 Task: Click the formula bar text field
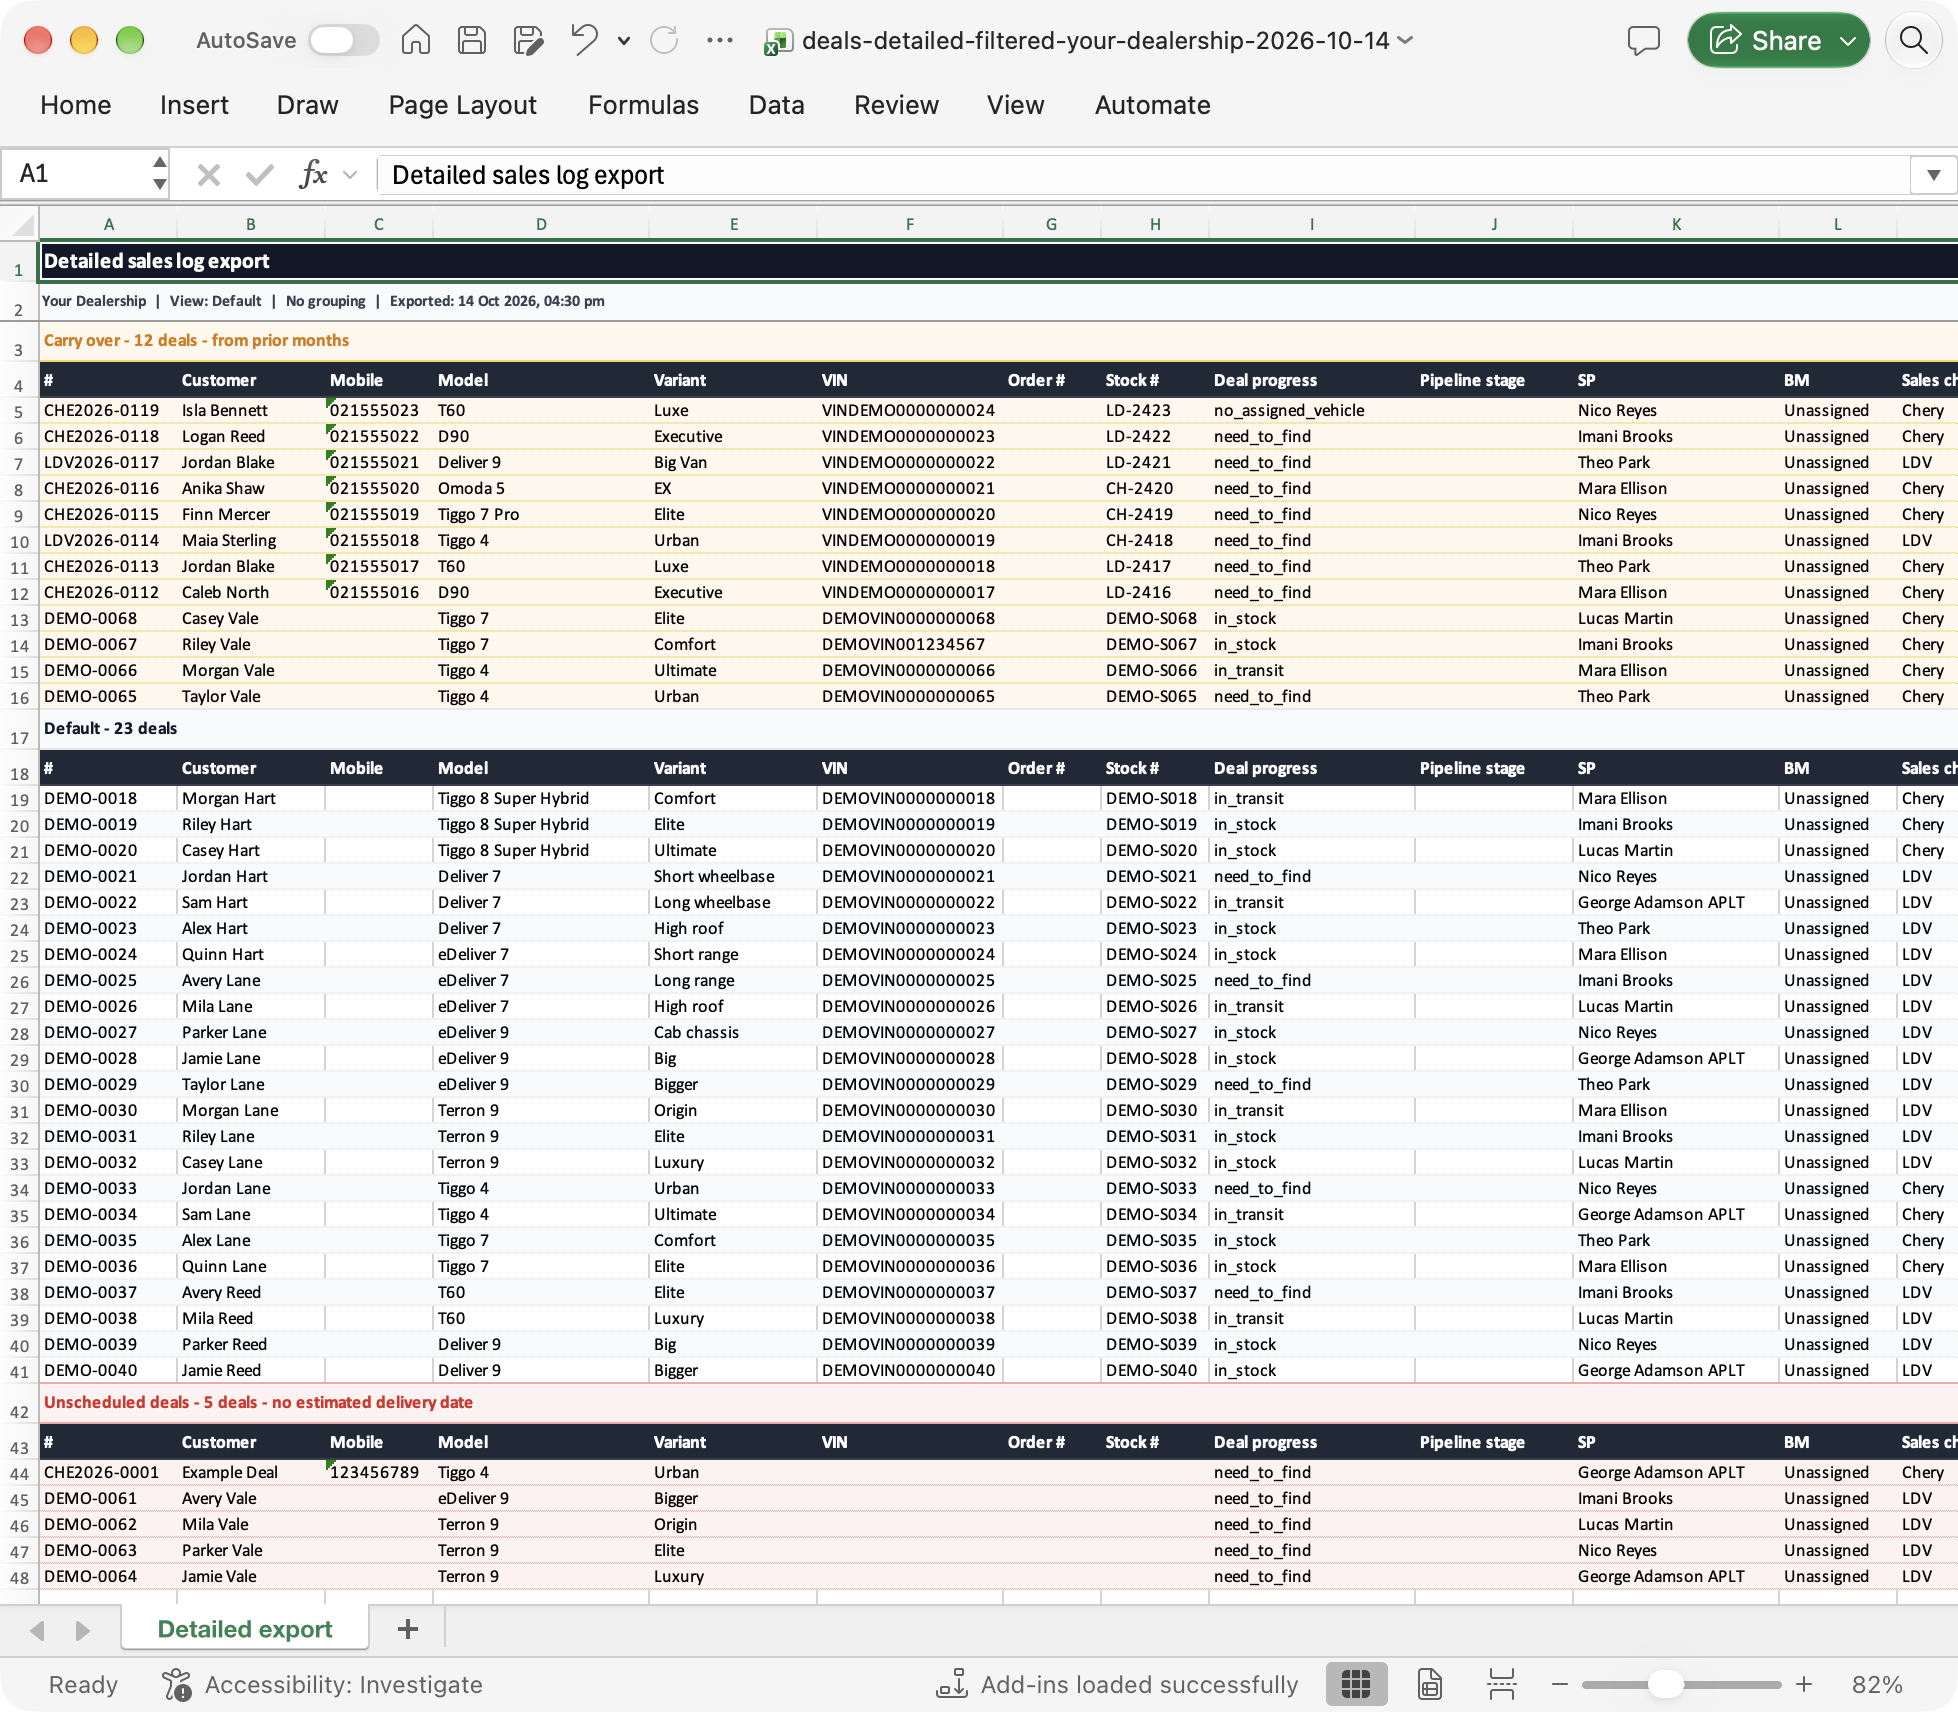click(1143, 175)
